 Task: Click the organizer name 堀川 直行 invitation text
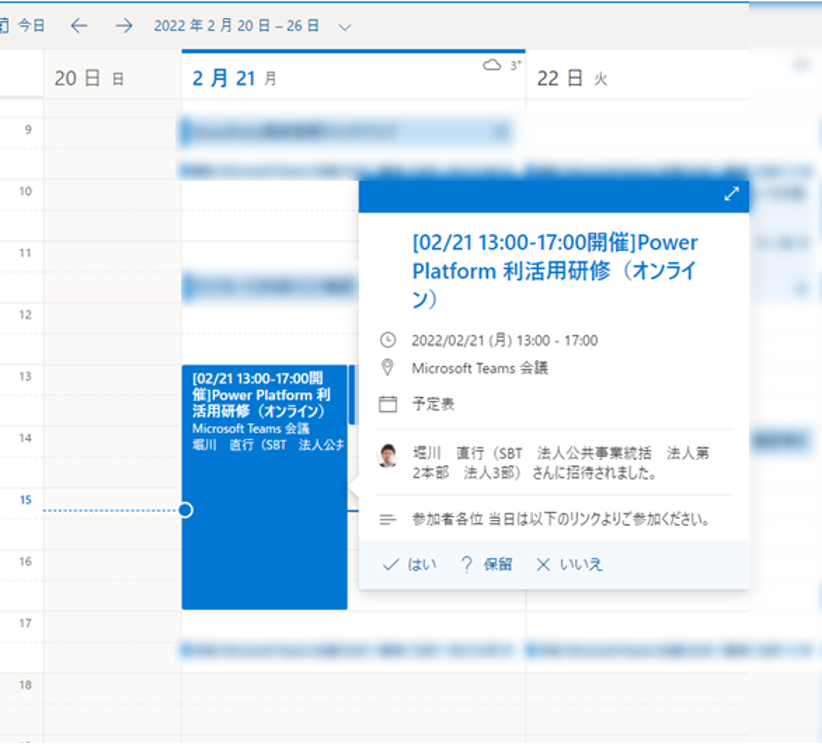coord(560,462)
